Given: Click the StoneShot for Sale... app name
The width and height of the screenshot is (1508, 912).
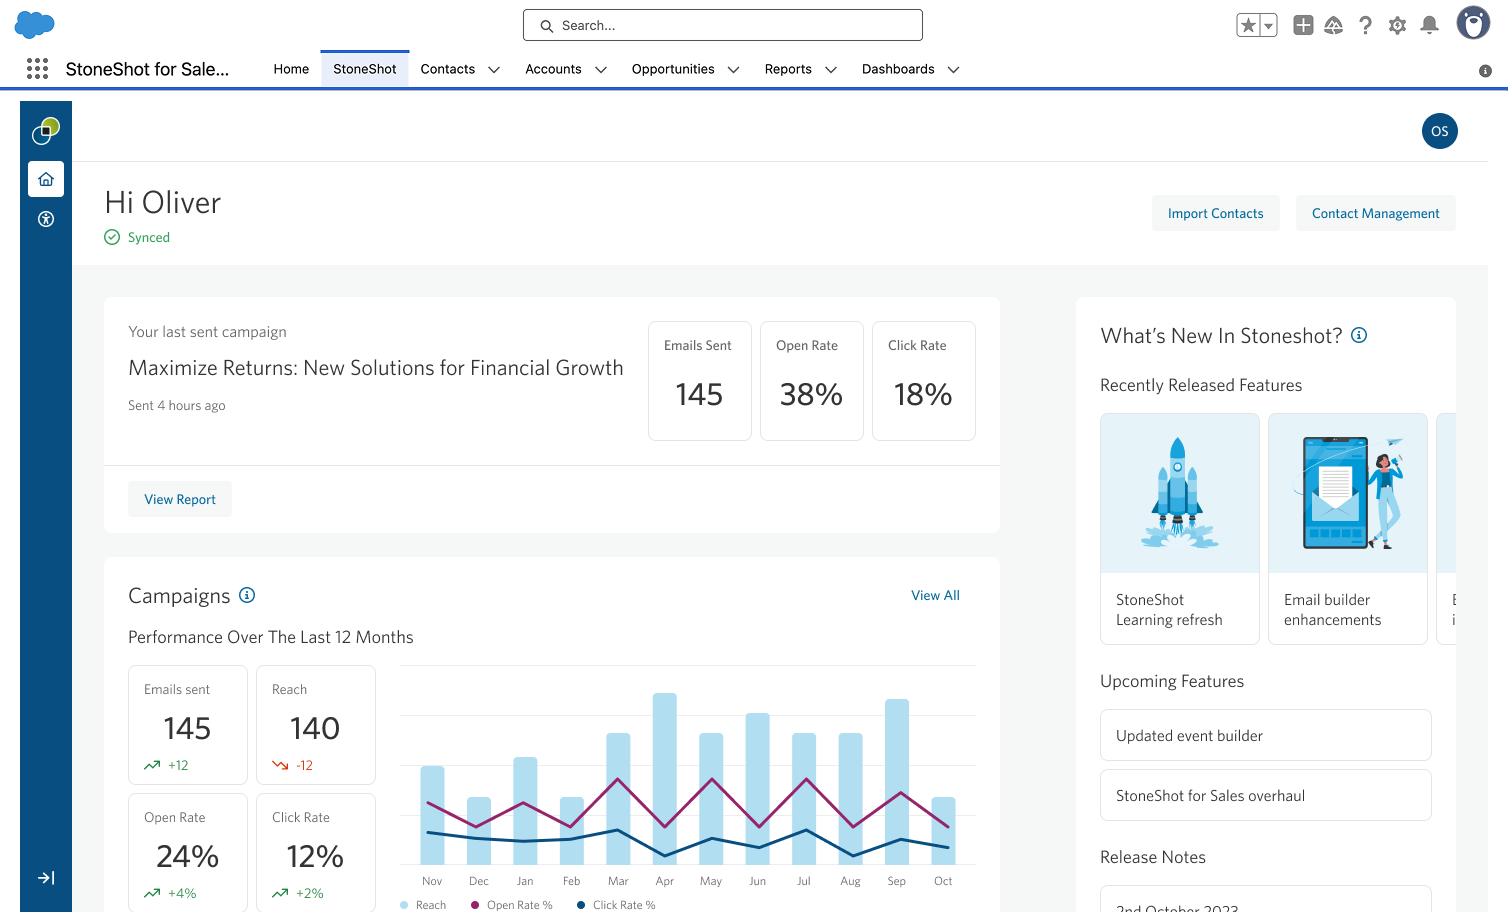Looking at the screenshot, I should click(147, 69).
